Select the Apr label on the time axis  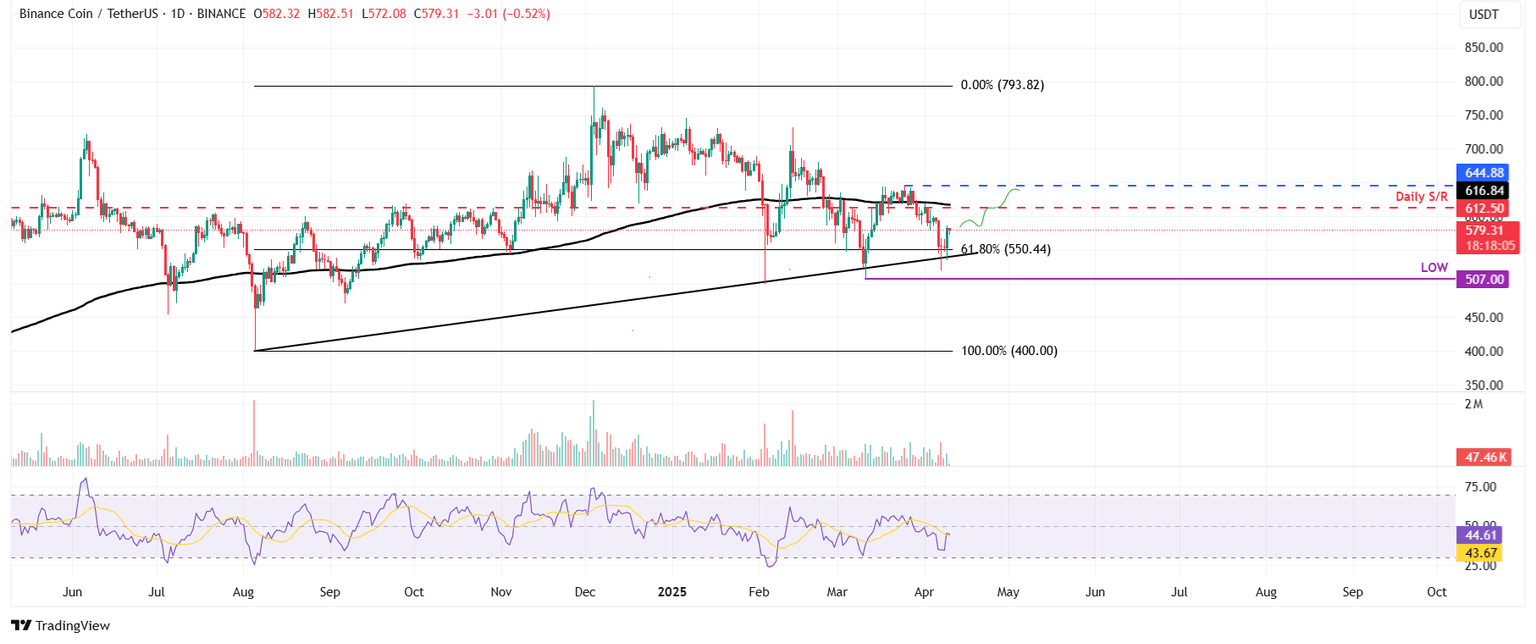(x=923, y=592)
